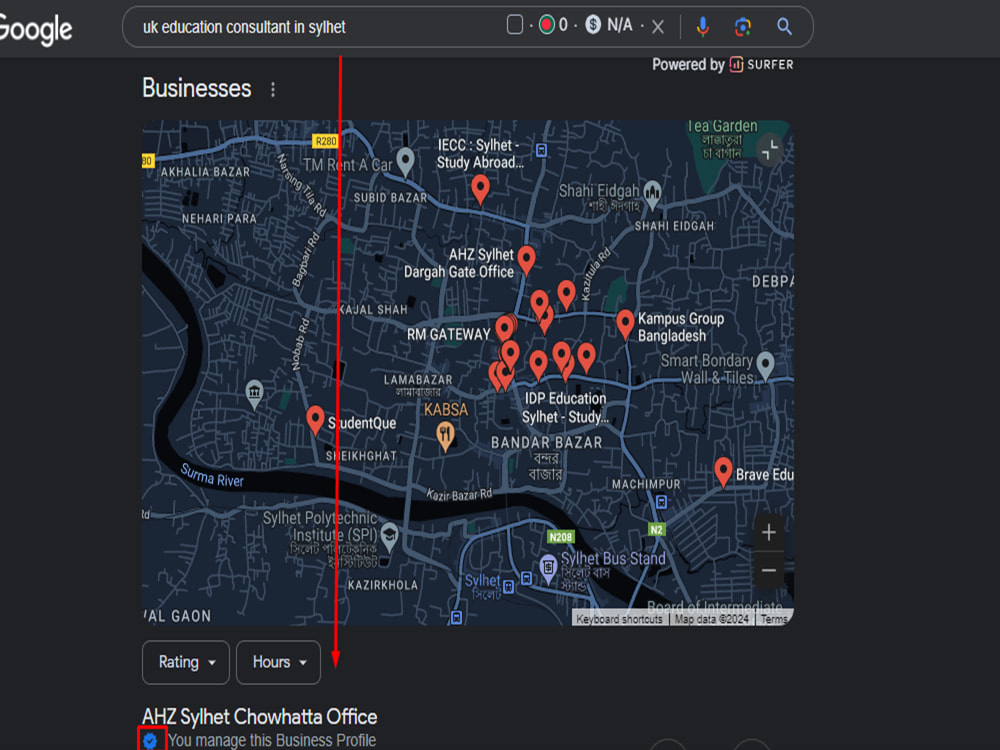Open the Hours filter dropdown
The width and height of the screenshot is (1000, 750).
(278, 662)
